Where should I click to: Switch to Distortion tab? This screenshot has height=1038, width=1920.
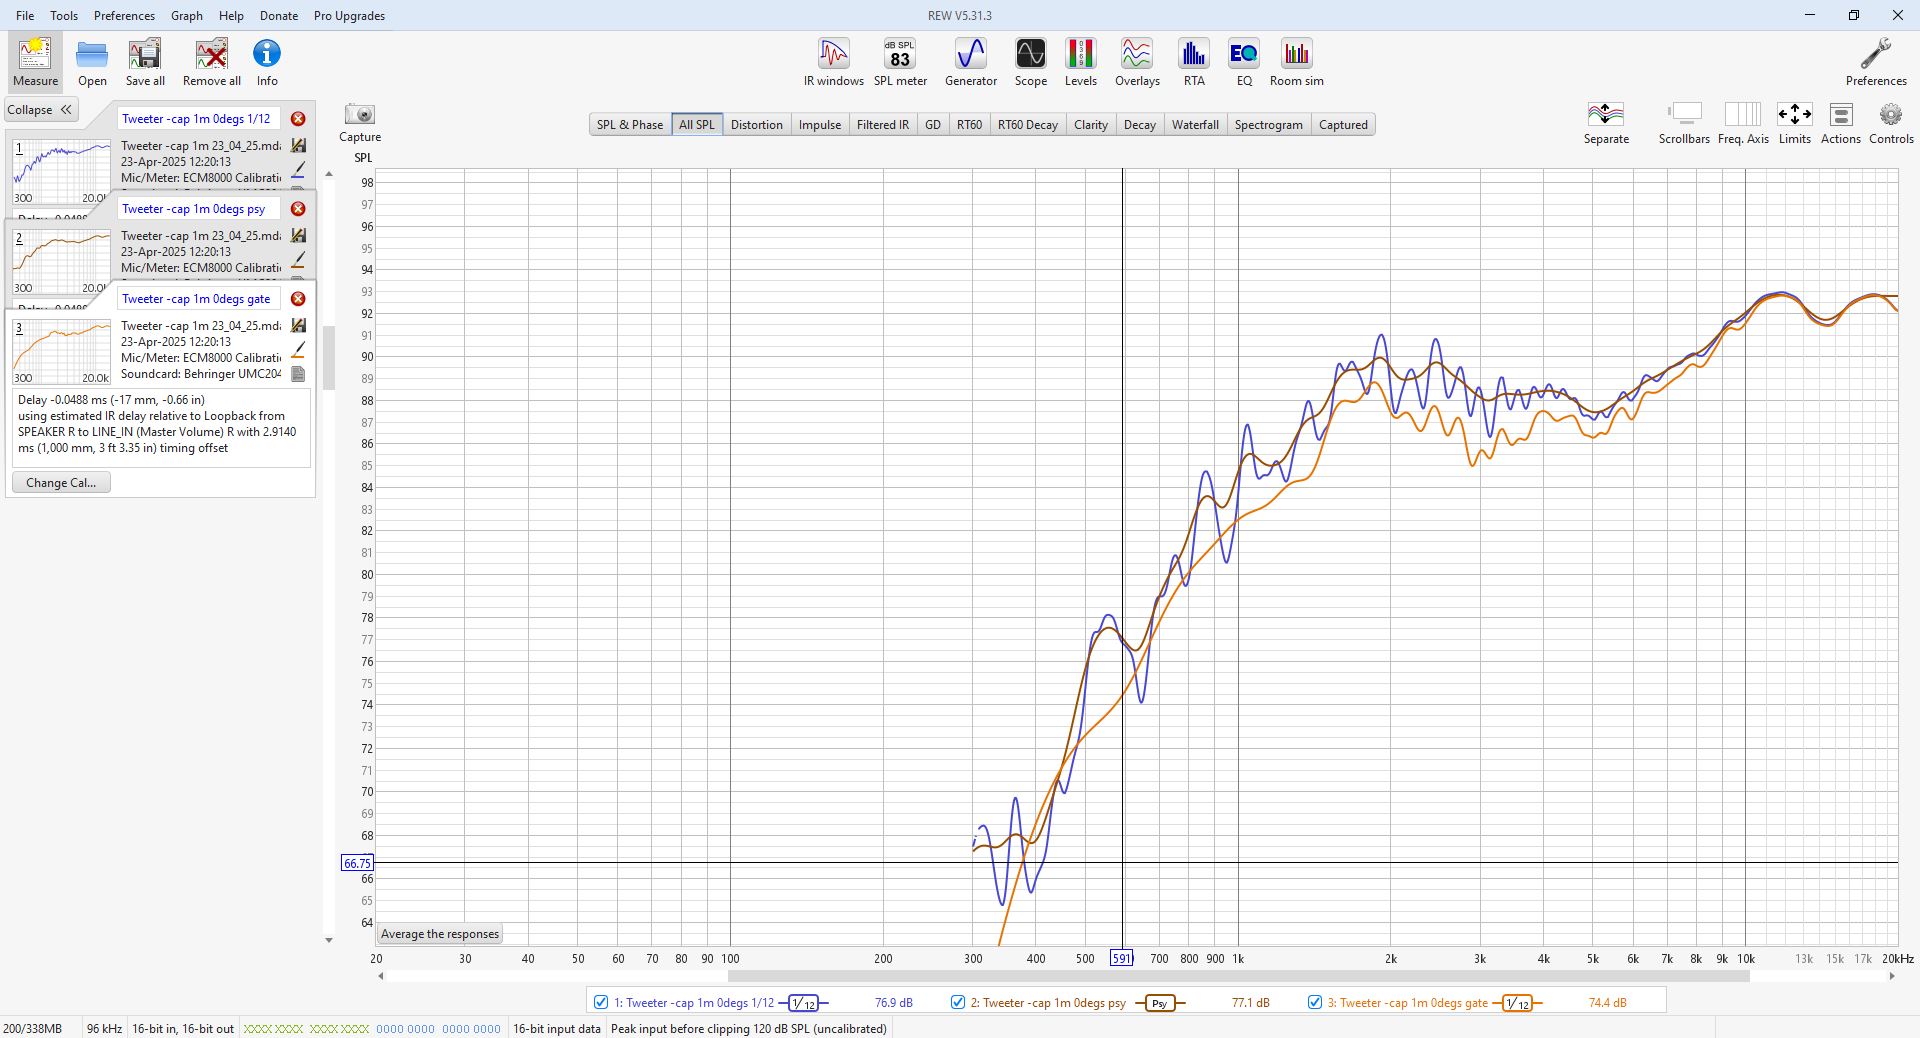coord(756,125)
